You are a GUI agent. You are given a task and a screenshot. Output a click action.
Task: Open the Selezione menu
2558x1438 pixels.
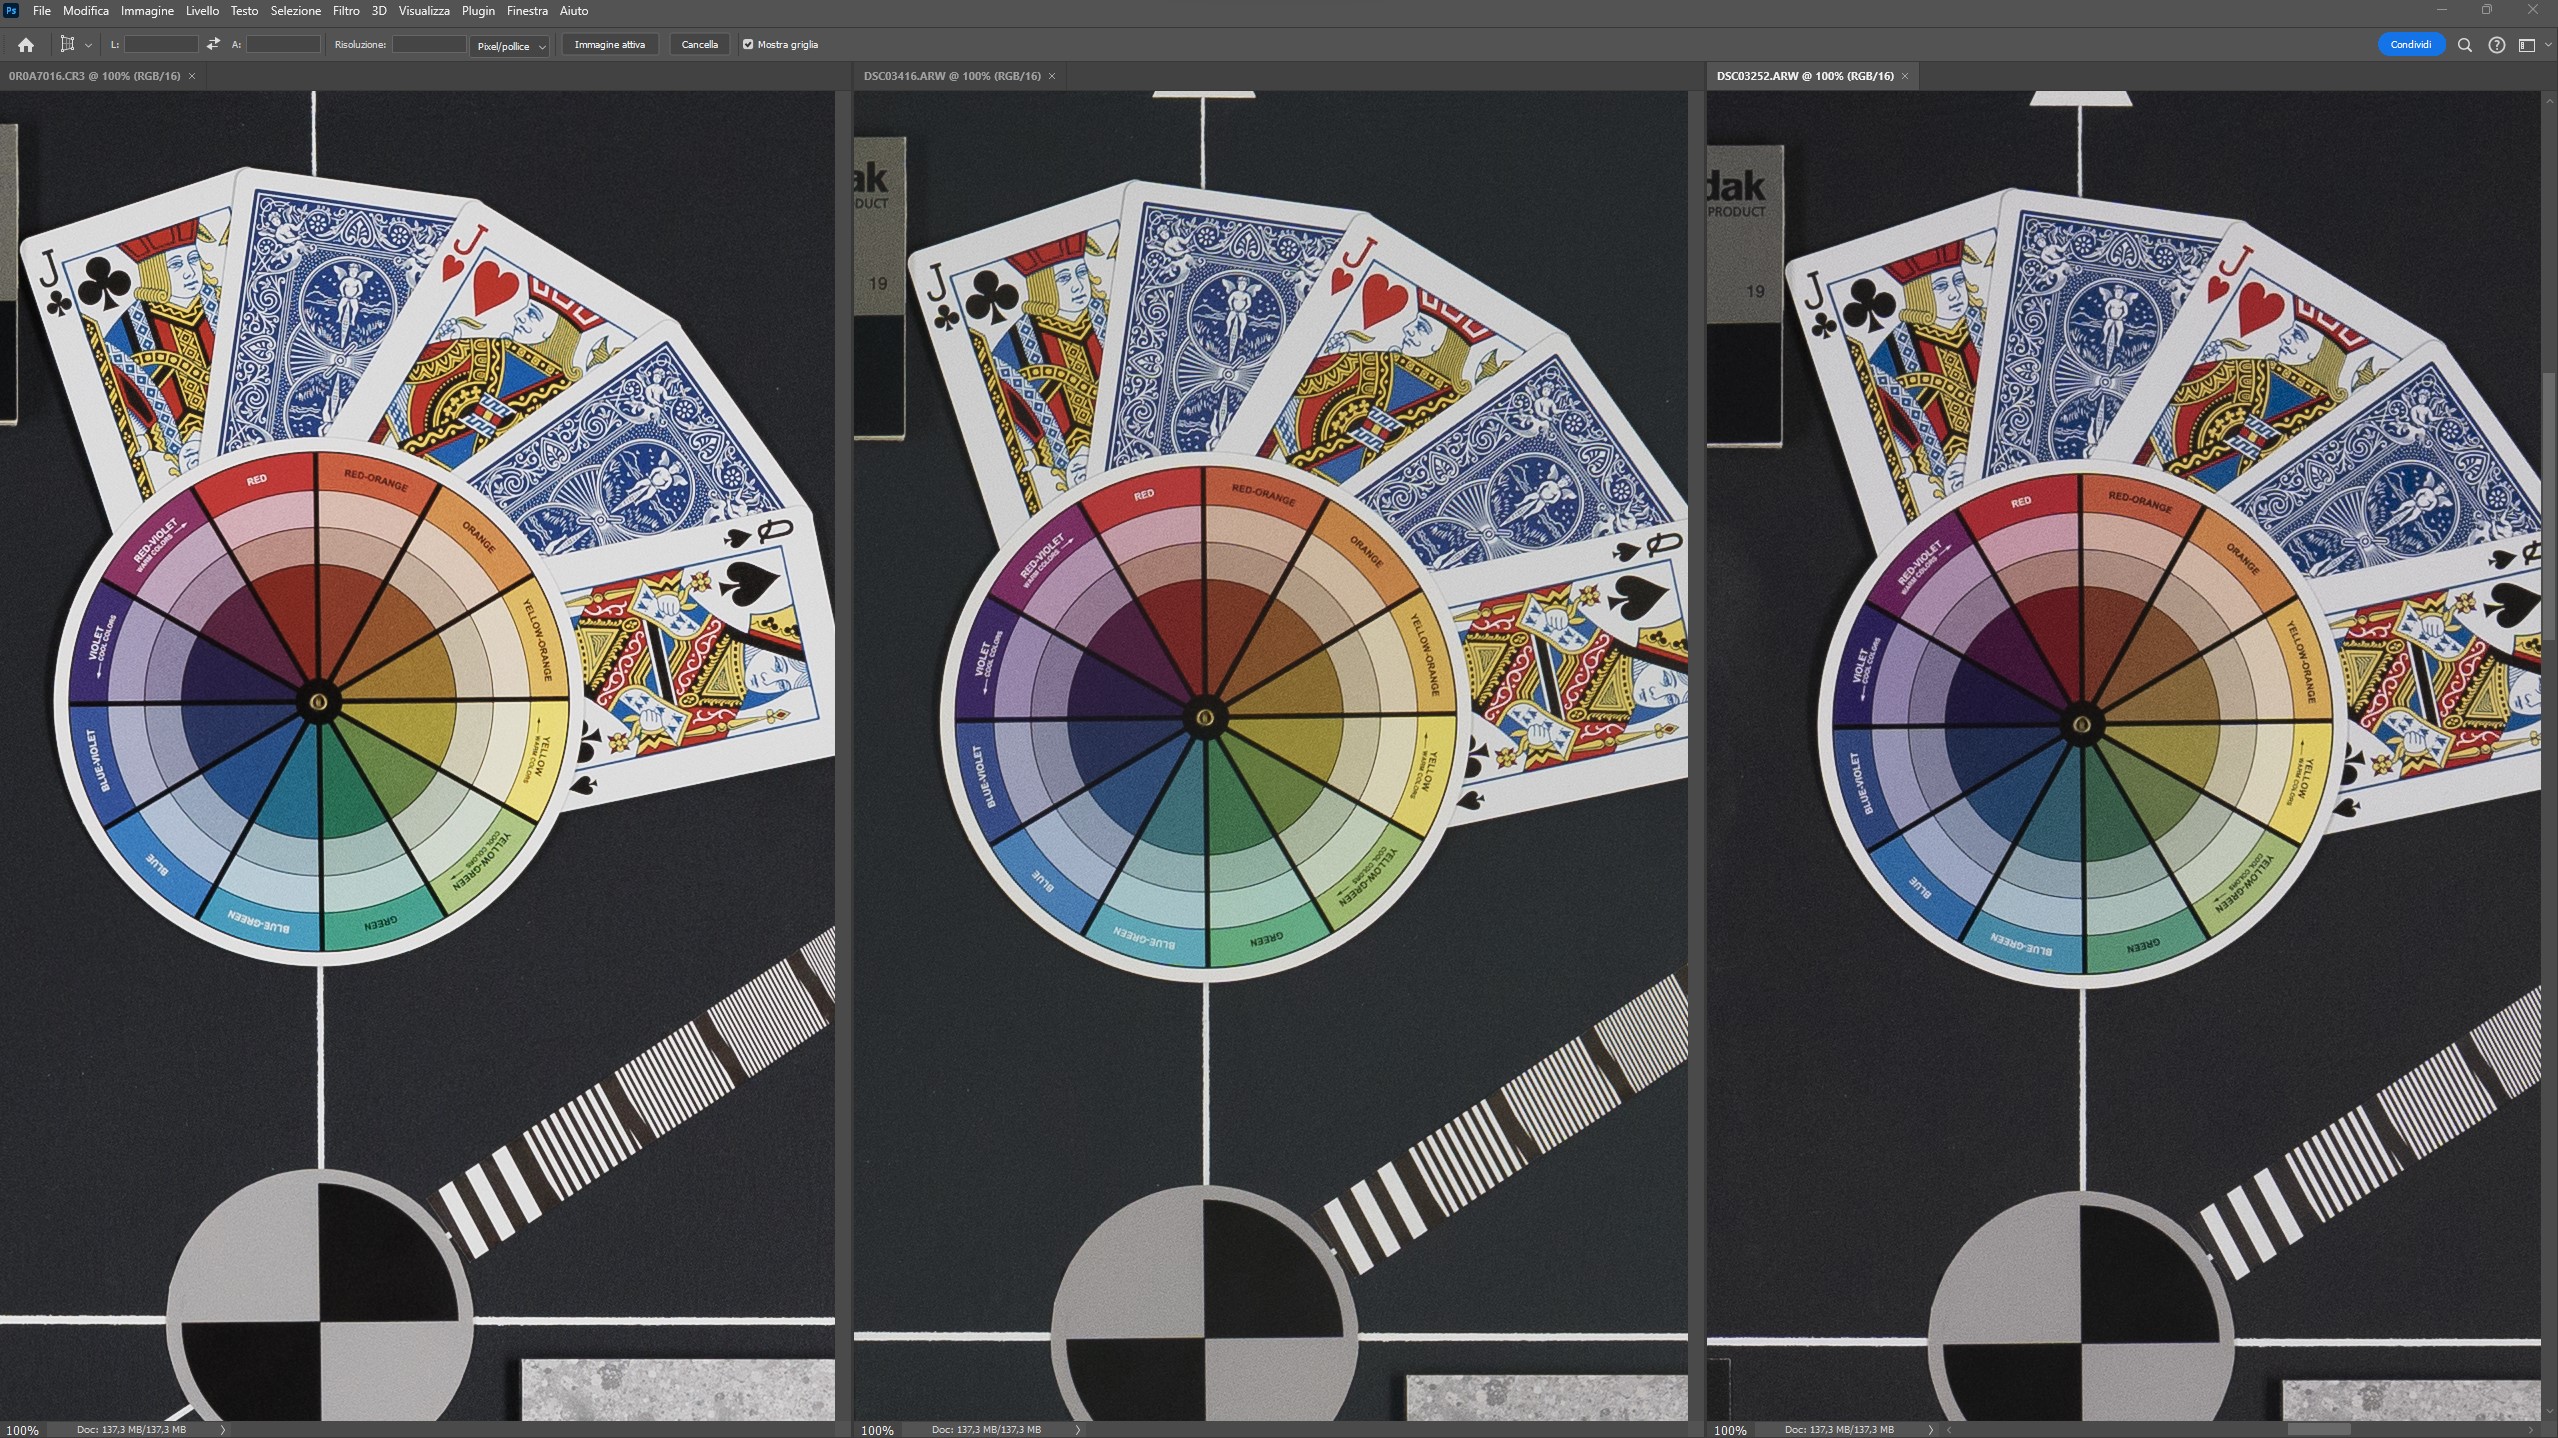295,11
